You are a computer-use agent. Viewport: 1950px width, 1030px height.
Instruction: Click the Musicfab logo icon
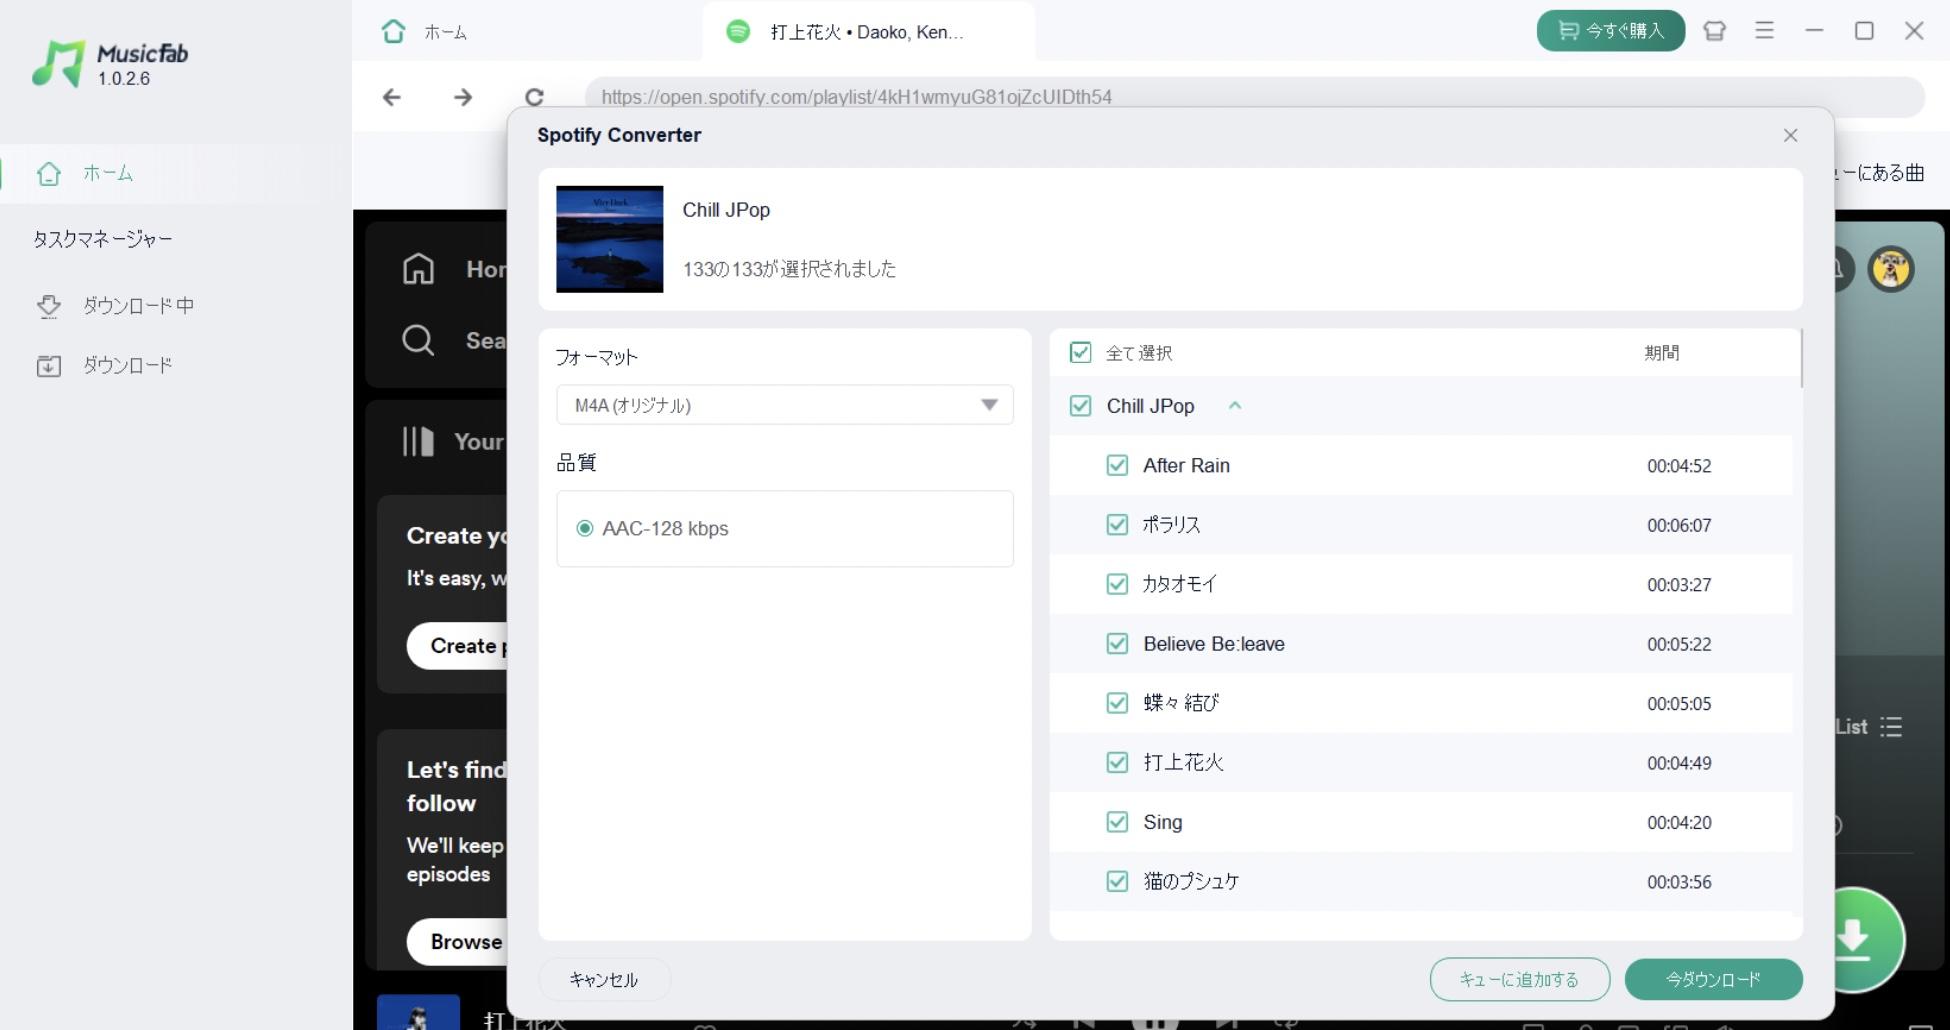59,64
